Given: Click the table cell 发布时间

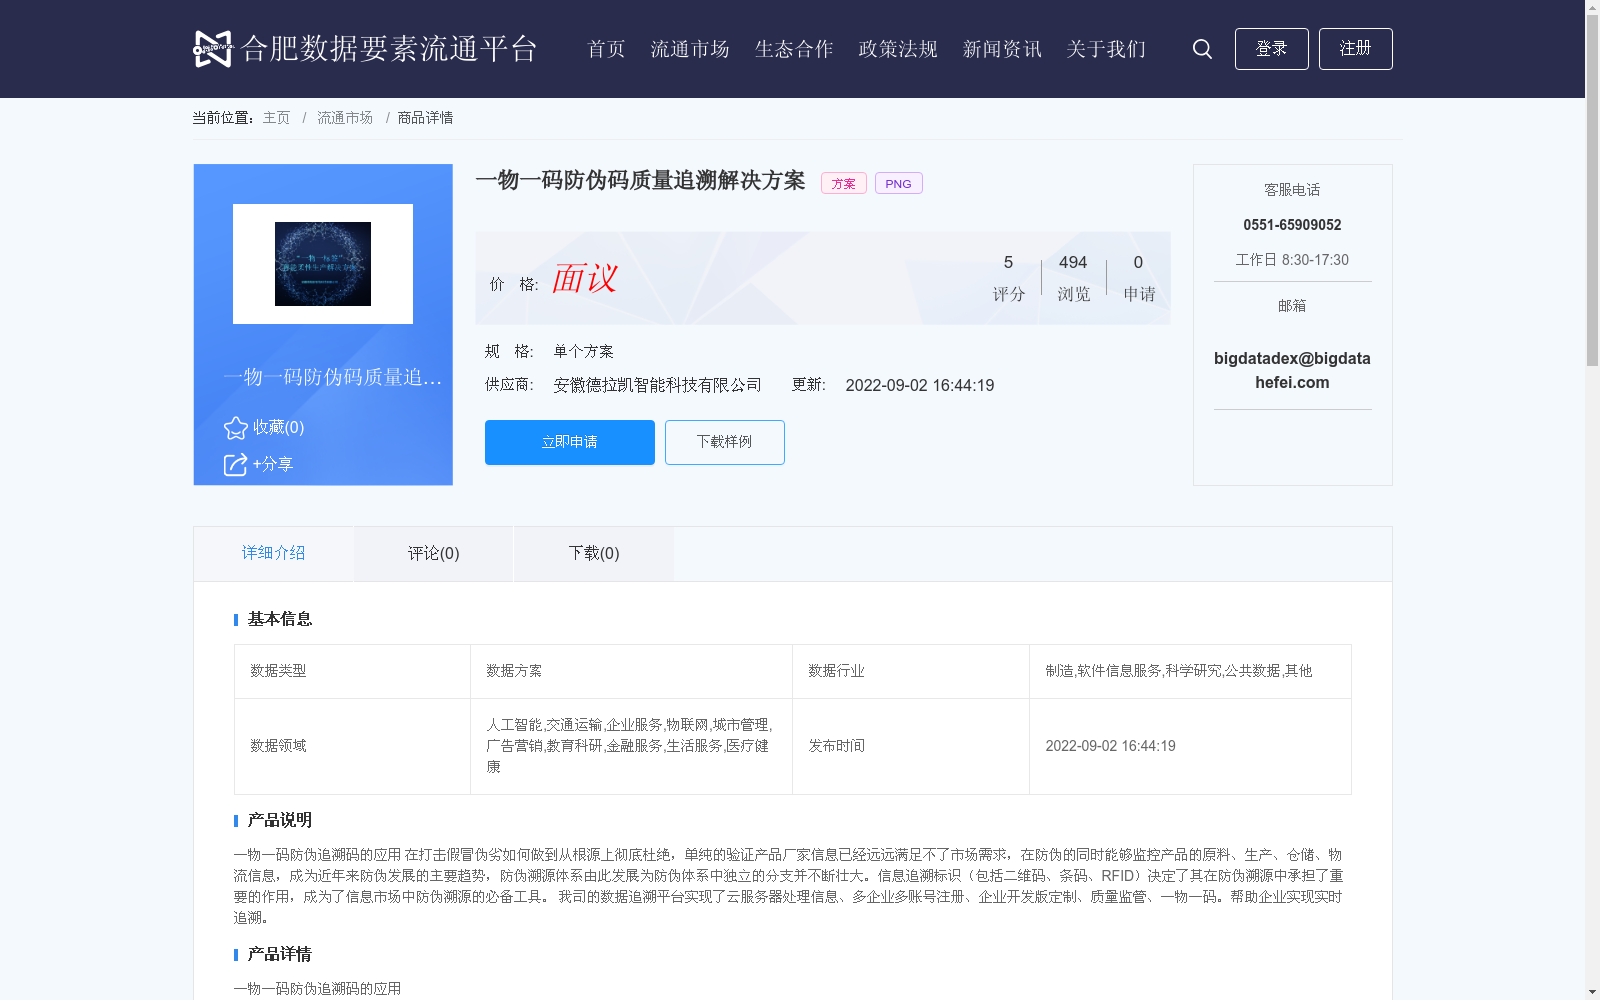Looking at the screenshot, I should tap(911, 746).
